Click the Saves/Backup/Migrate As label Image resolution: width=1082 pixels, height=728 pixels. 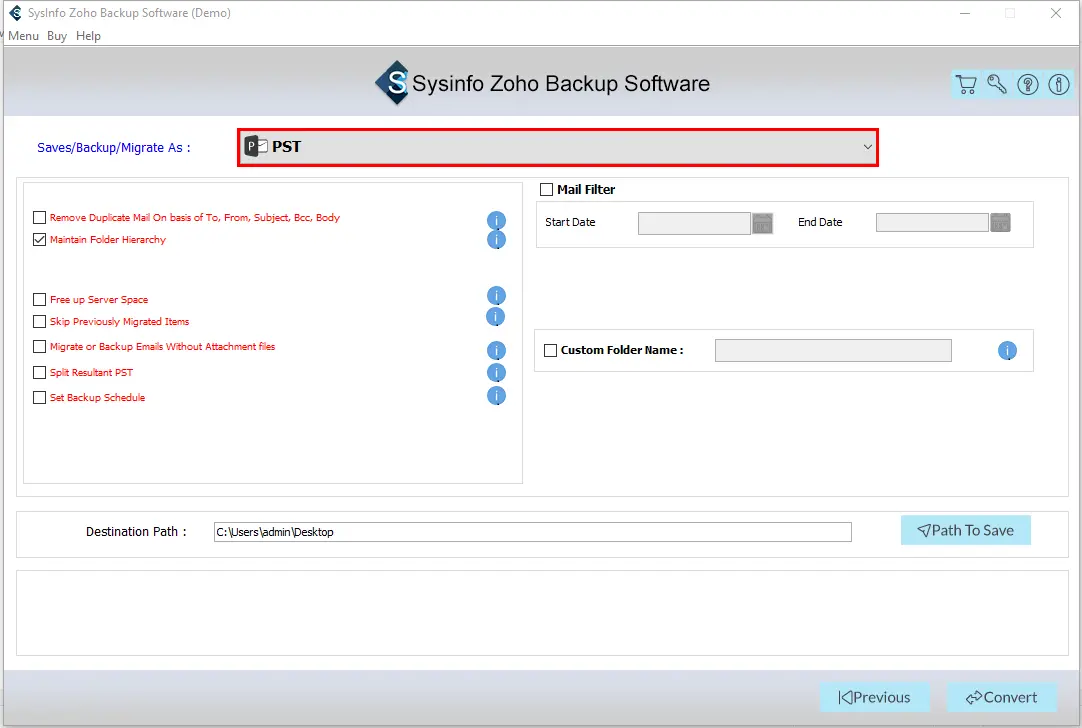114,148
